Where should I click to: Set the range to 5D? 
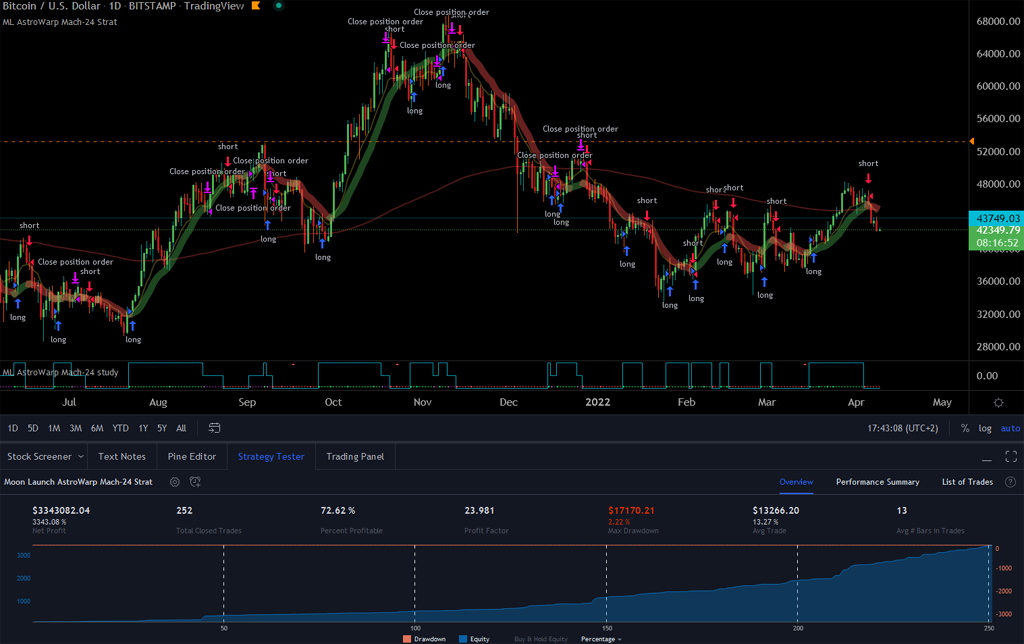tap(33, 428)
